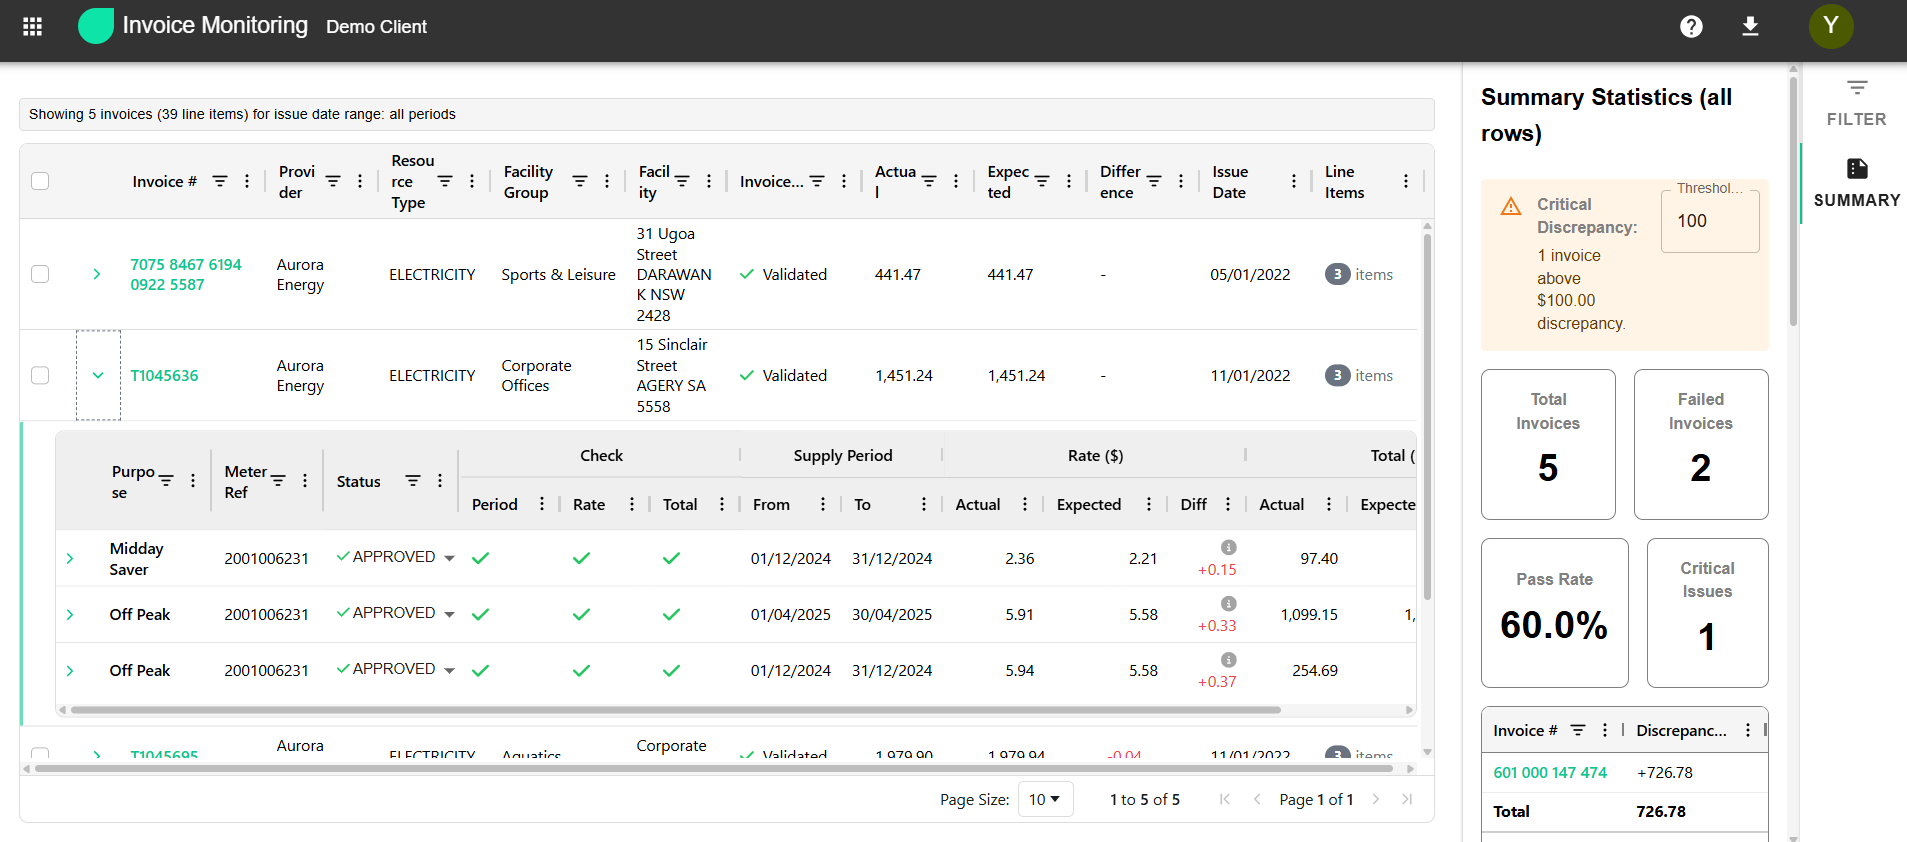Open the apps grid menu icon
Screen dimensions: 1907x842
click(32, 27)
